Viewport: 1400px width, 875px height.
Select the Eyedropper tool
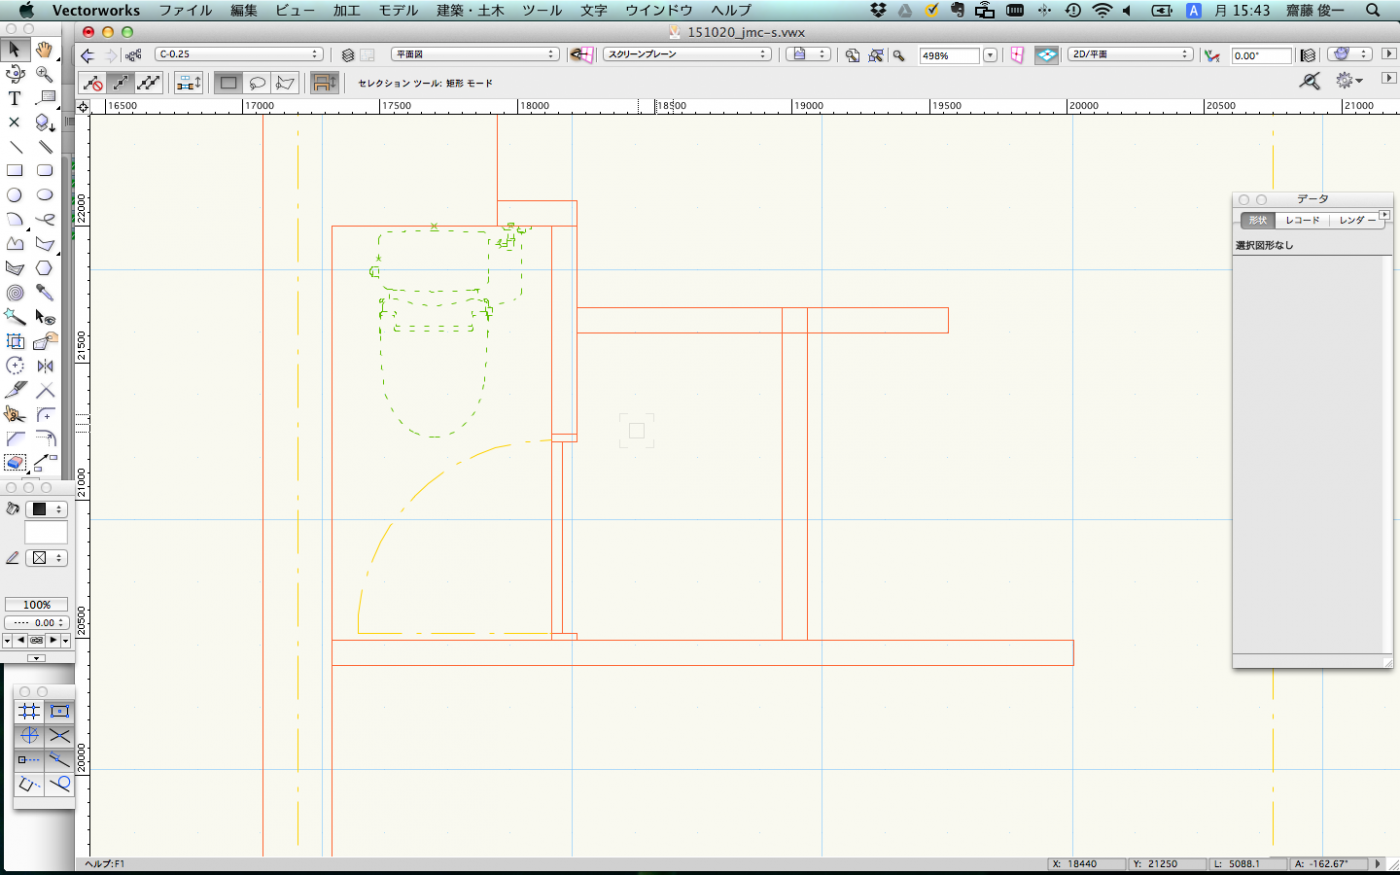45,293
